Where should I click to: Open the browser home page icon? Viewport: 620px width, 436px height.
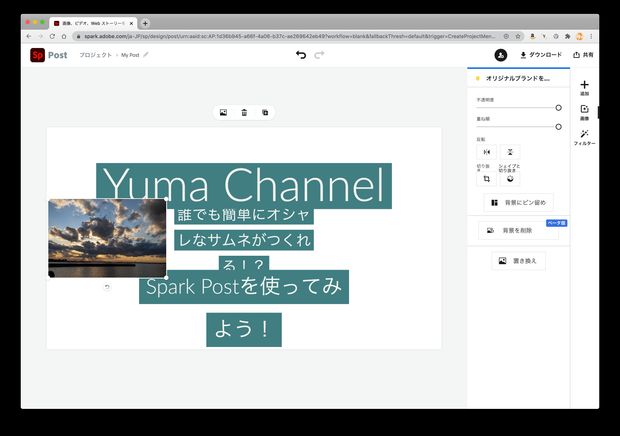coord(64,36)
